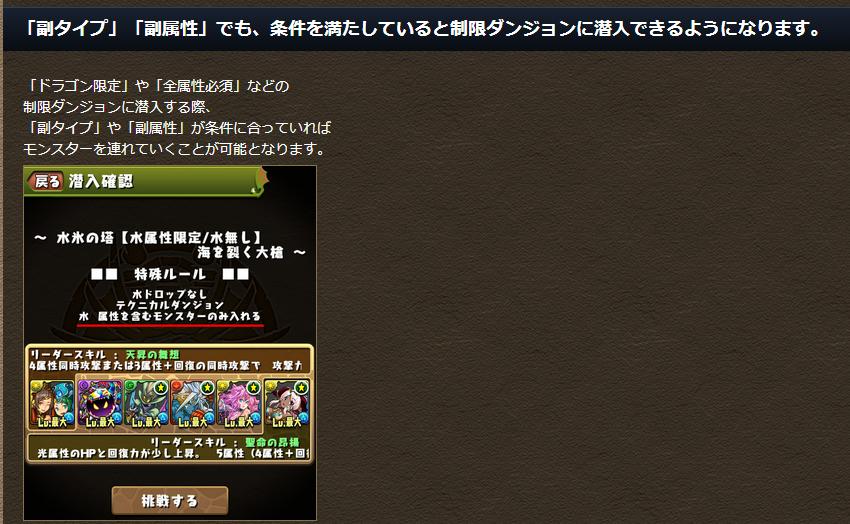Click the red-underlined 水属性を含むモンスター rule text
The image size is (850, 524).
coord(170,316)
